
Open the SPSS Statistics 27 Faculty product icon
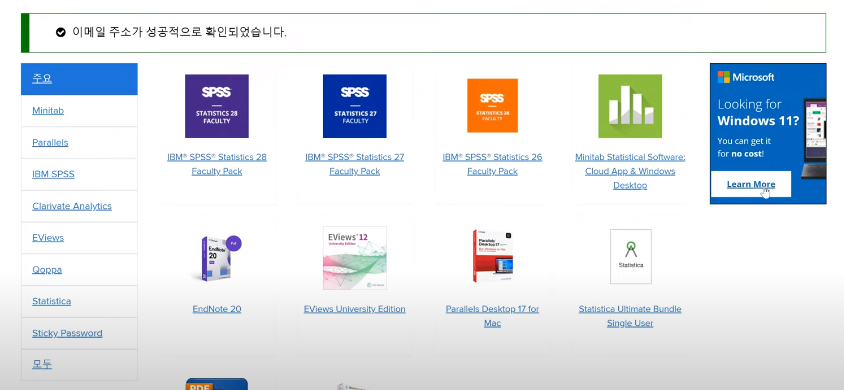click(x=355, y=106)
